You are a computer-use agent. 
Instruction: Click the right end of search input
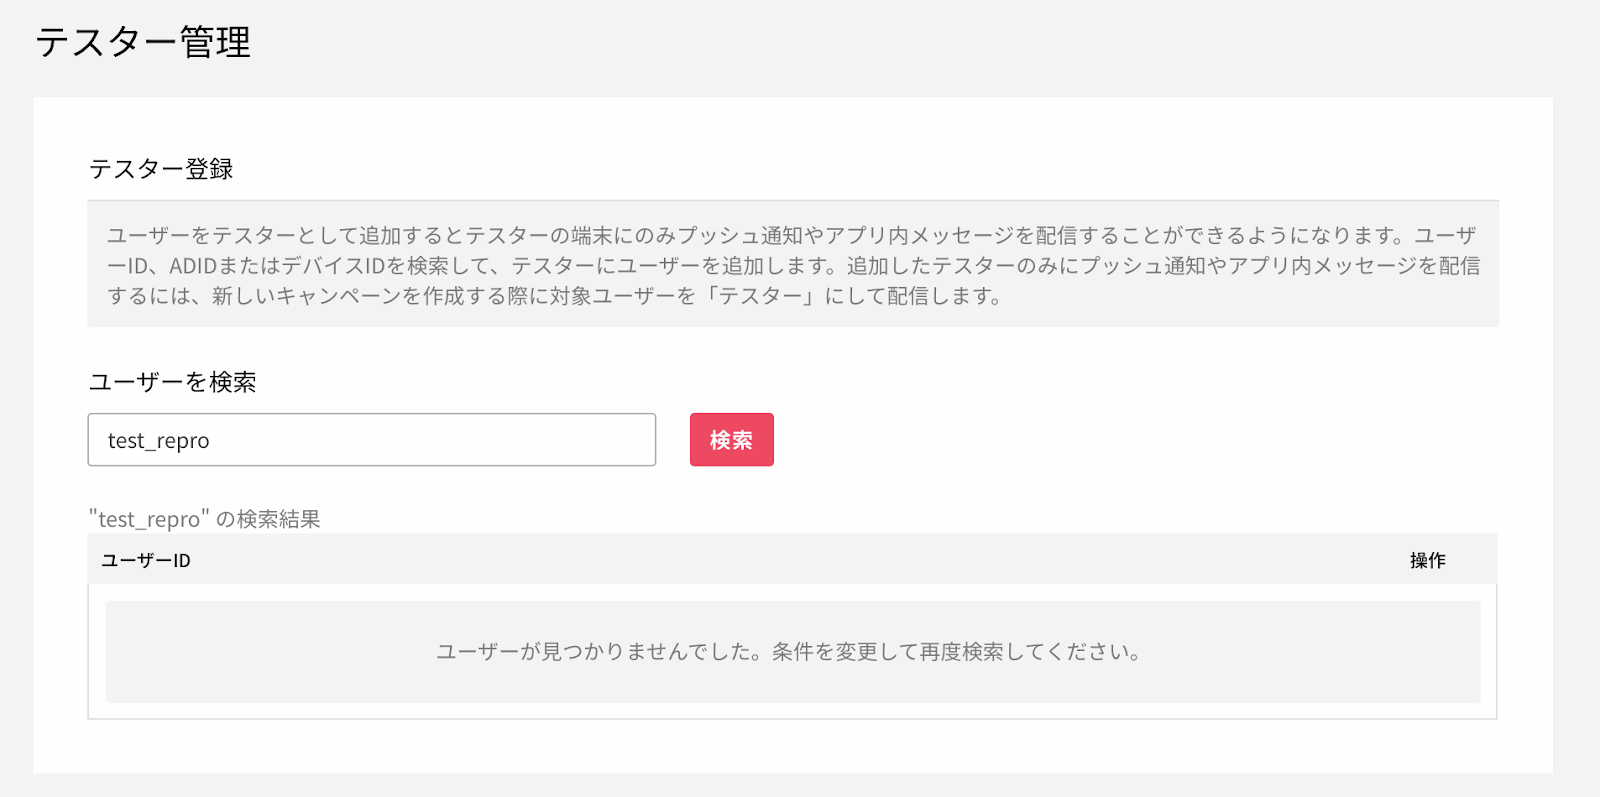click(630, 440)
